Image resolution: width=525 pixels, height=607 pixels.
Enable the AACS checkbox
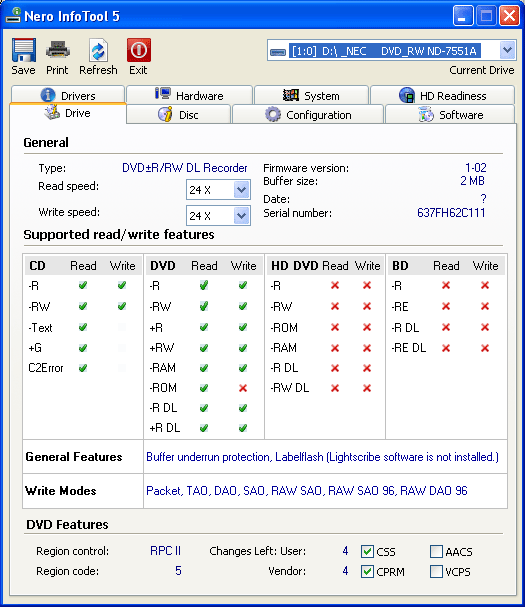point(436,551)
